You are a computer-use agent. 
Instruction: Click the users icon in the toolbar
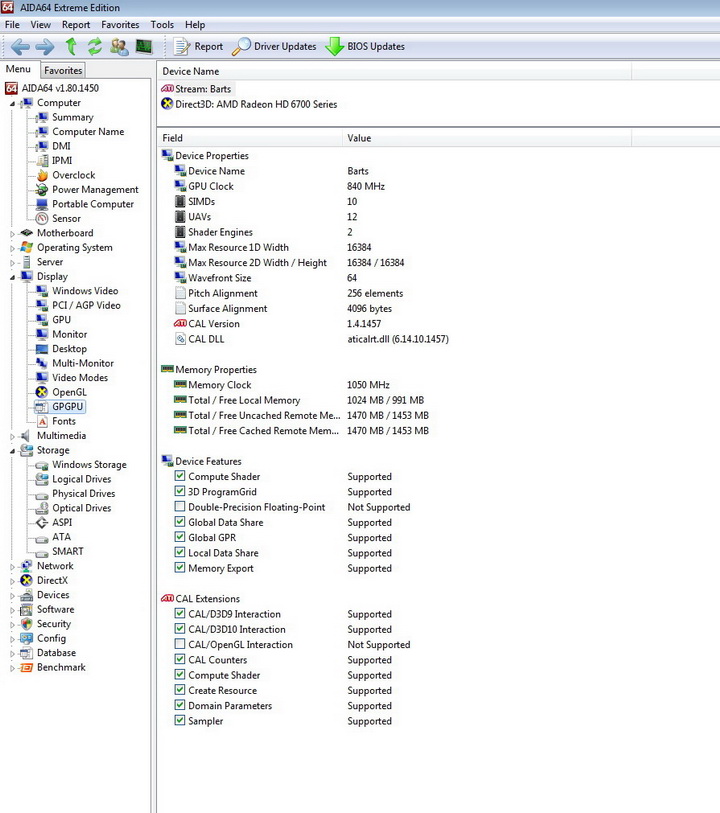pos(119,47)
